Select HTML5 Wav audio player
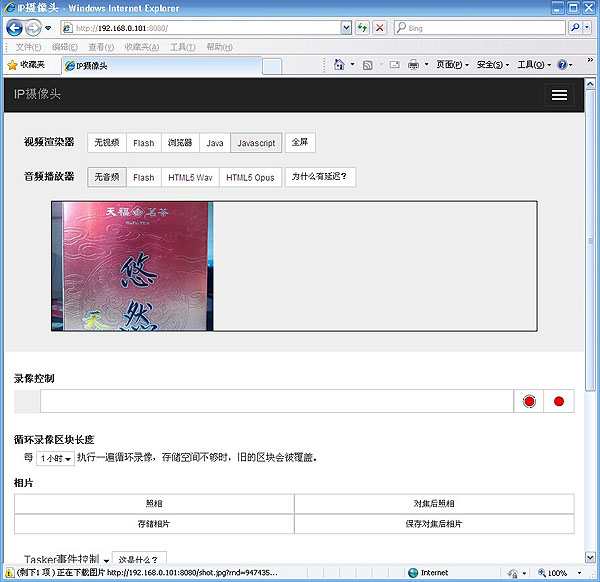This screenshot has height=582, width=600. point(190,177)
